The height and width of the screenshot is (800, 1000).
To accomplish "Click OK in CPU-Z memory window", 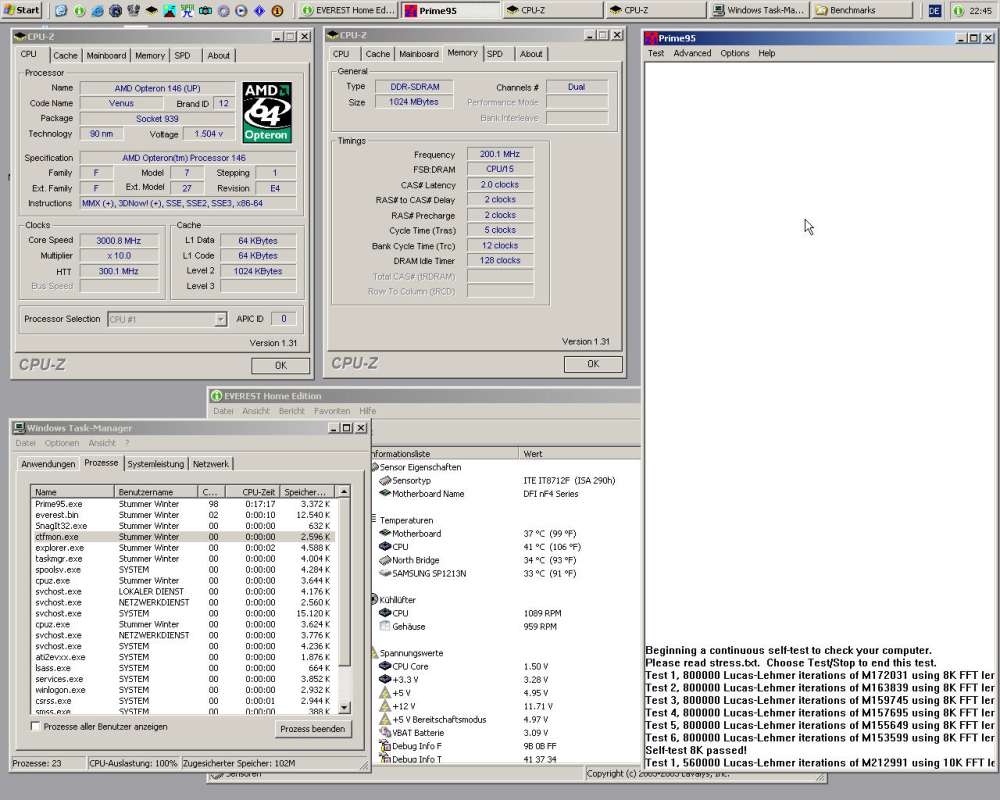I will point(593,364).
